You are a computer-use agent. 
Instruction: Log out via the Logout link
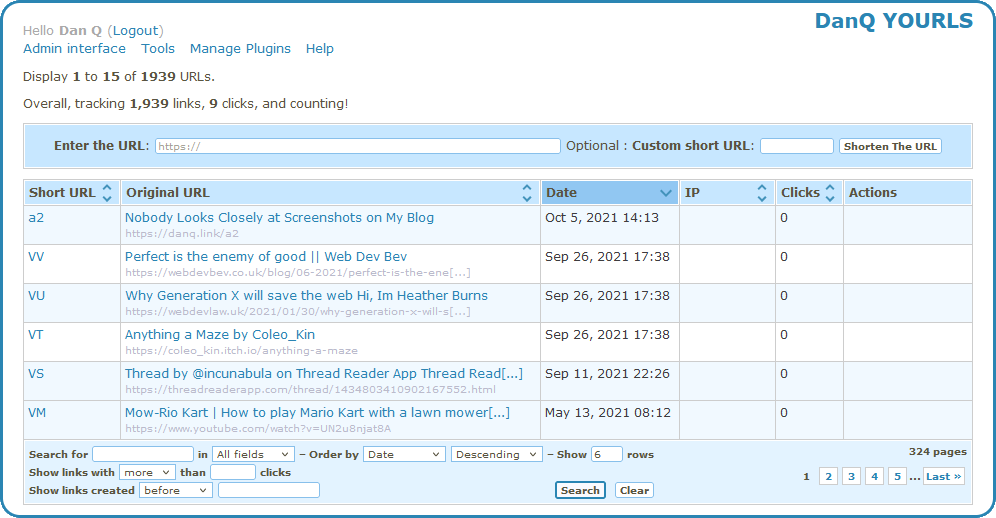135,31
